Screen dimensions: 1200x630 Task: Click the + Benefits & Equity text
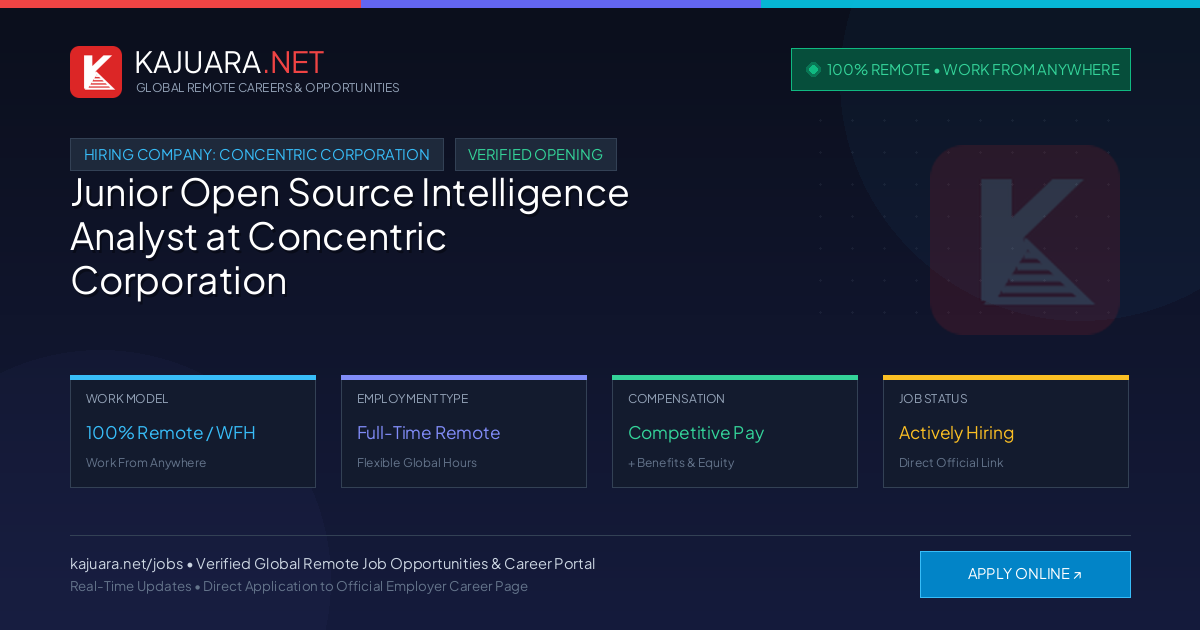[681, 463]
